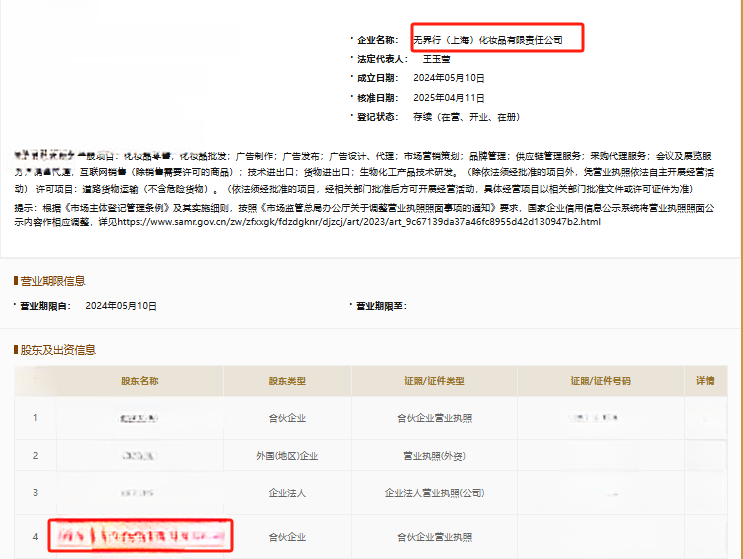Click the business scope paragraph mentioning 广告制作
743x559 pixels.
coord(364,172)
